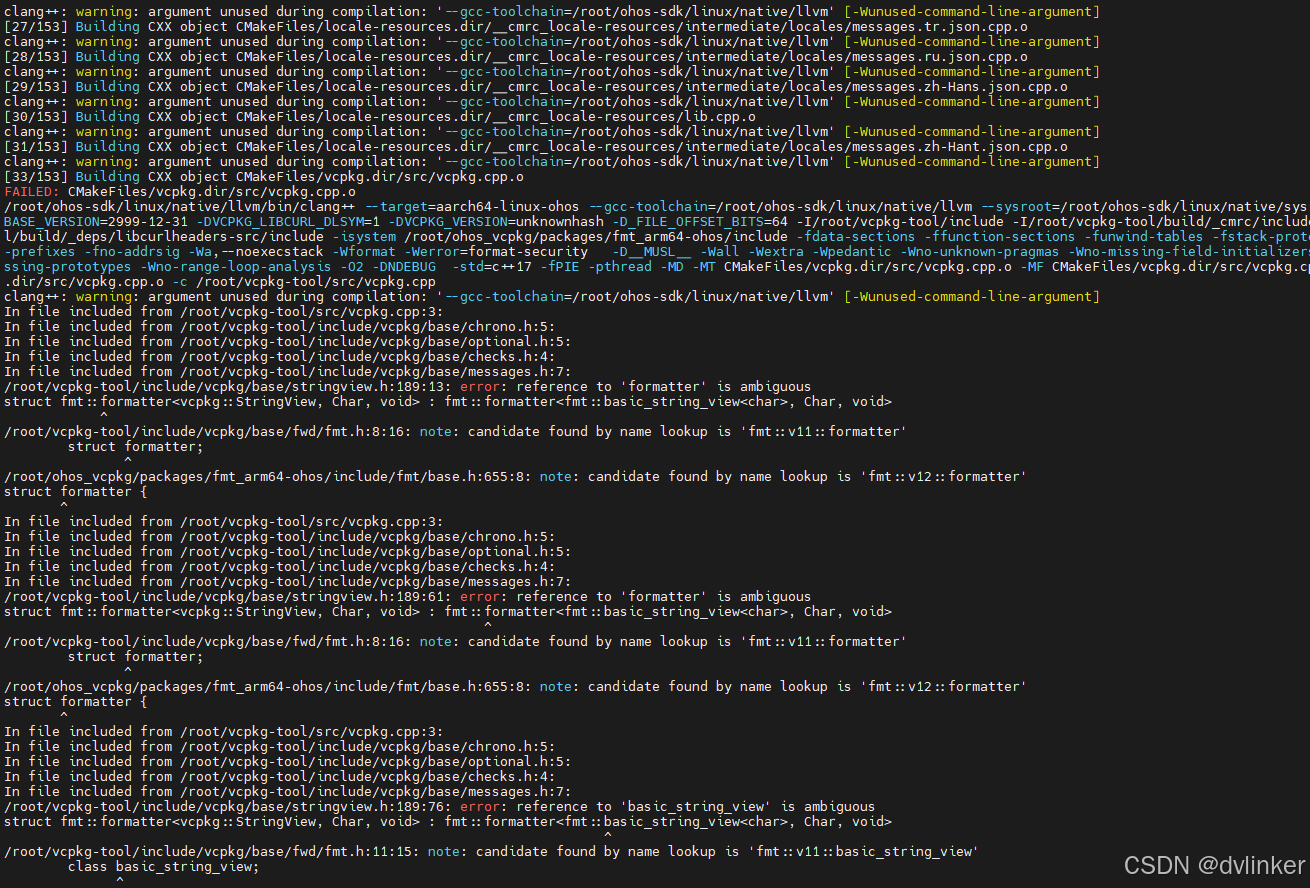Screen dimensions: 1310x888
Task: Select the '[33/153] Building CXX object' vcpkg.cpp.o line
Action: tap(264, 176)
